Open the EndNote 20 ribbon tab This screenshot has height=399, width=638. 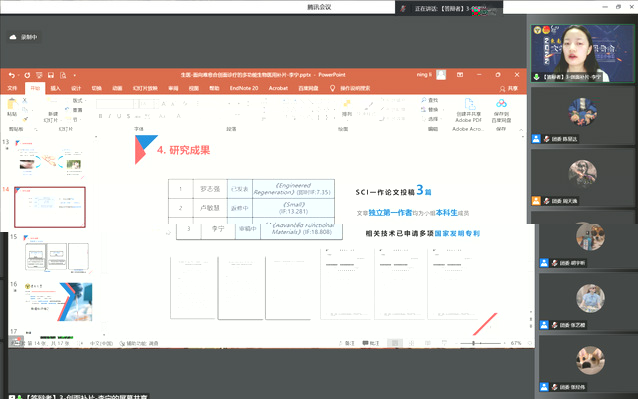[244, 88]
